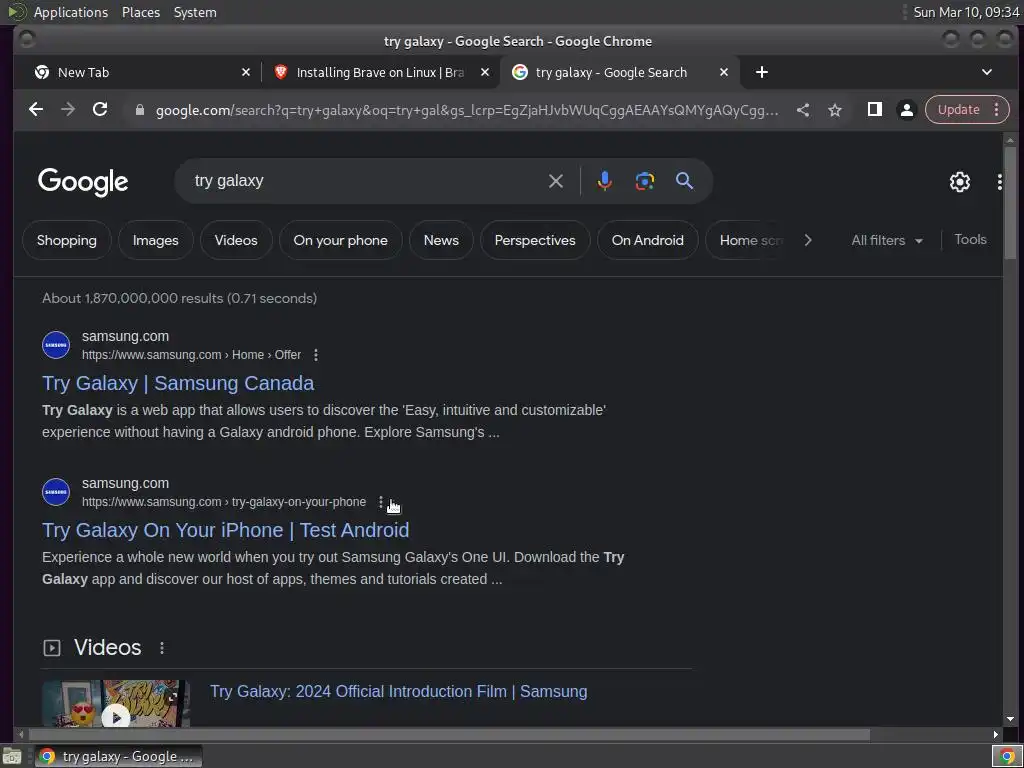Click Samsung favicon of second result
This screenshot has width=1024, height=768.
[x=56, y=492]
